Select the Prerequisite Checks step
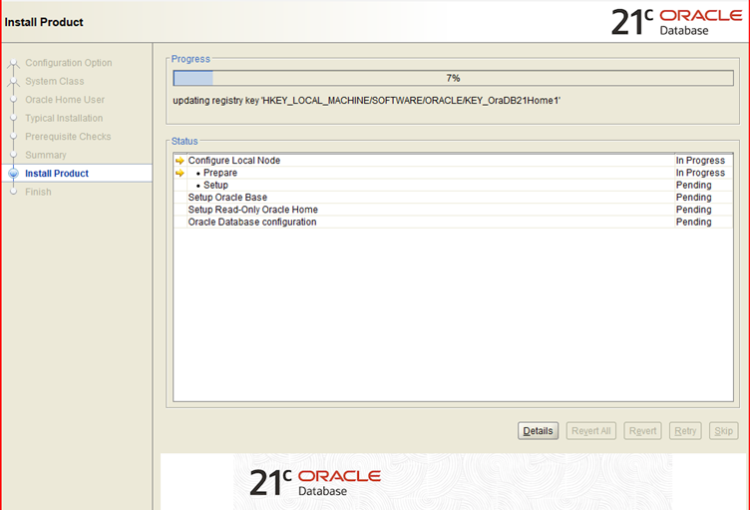Screen dimensions: 750x510 pyautogui.click(x=68, y=137)
